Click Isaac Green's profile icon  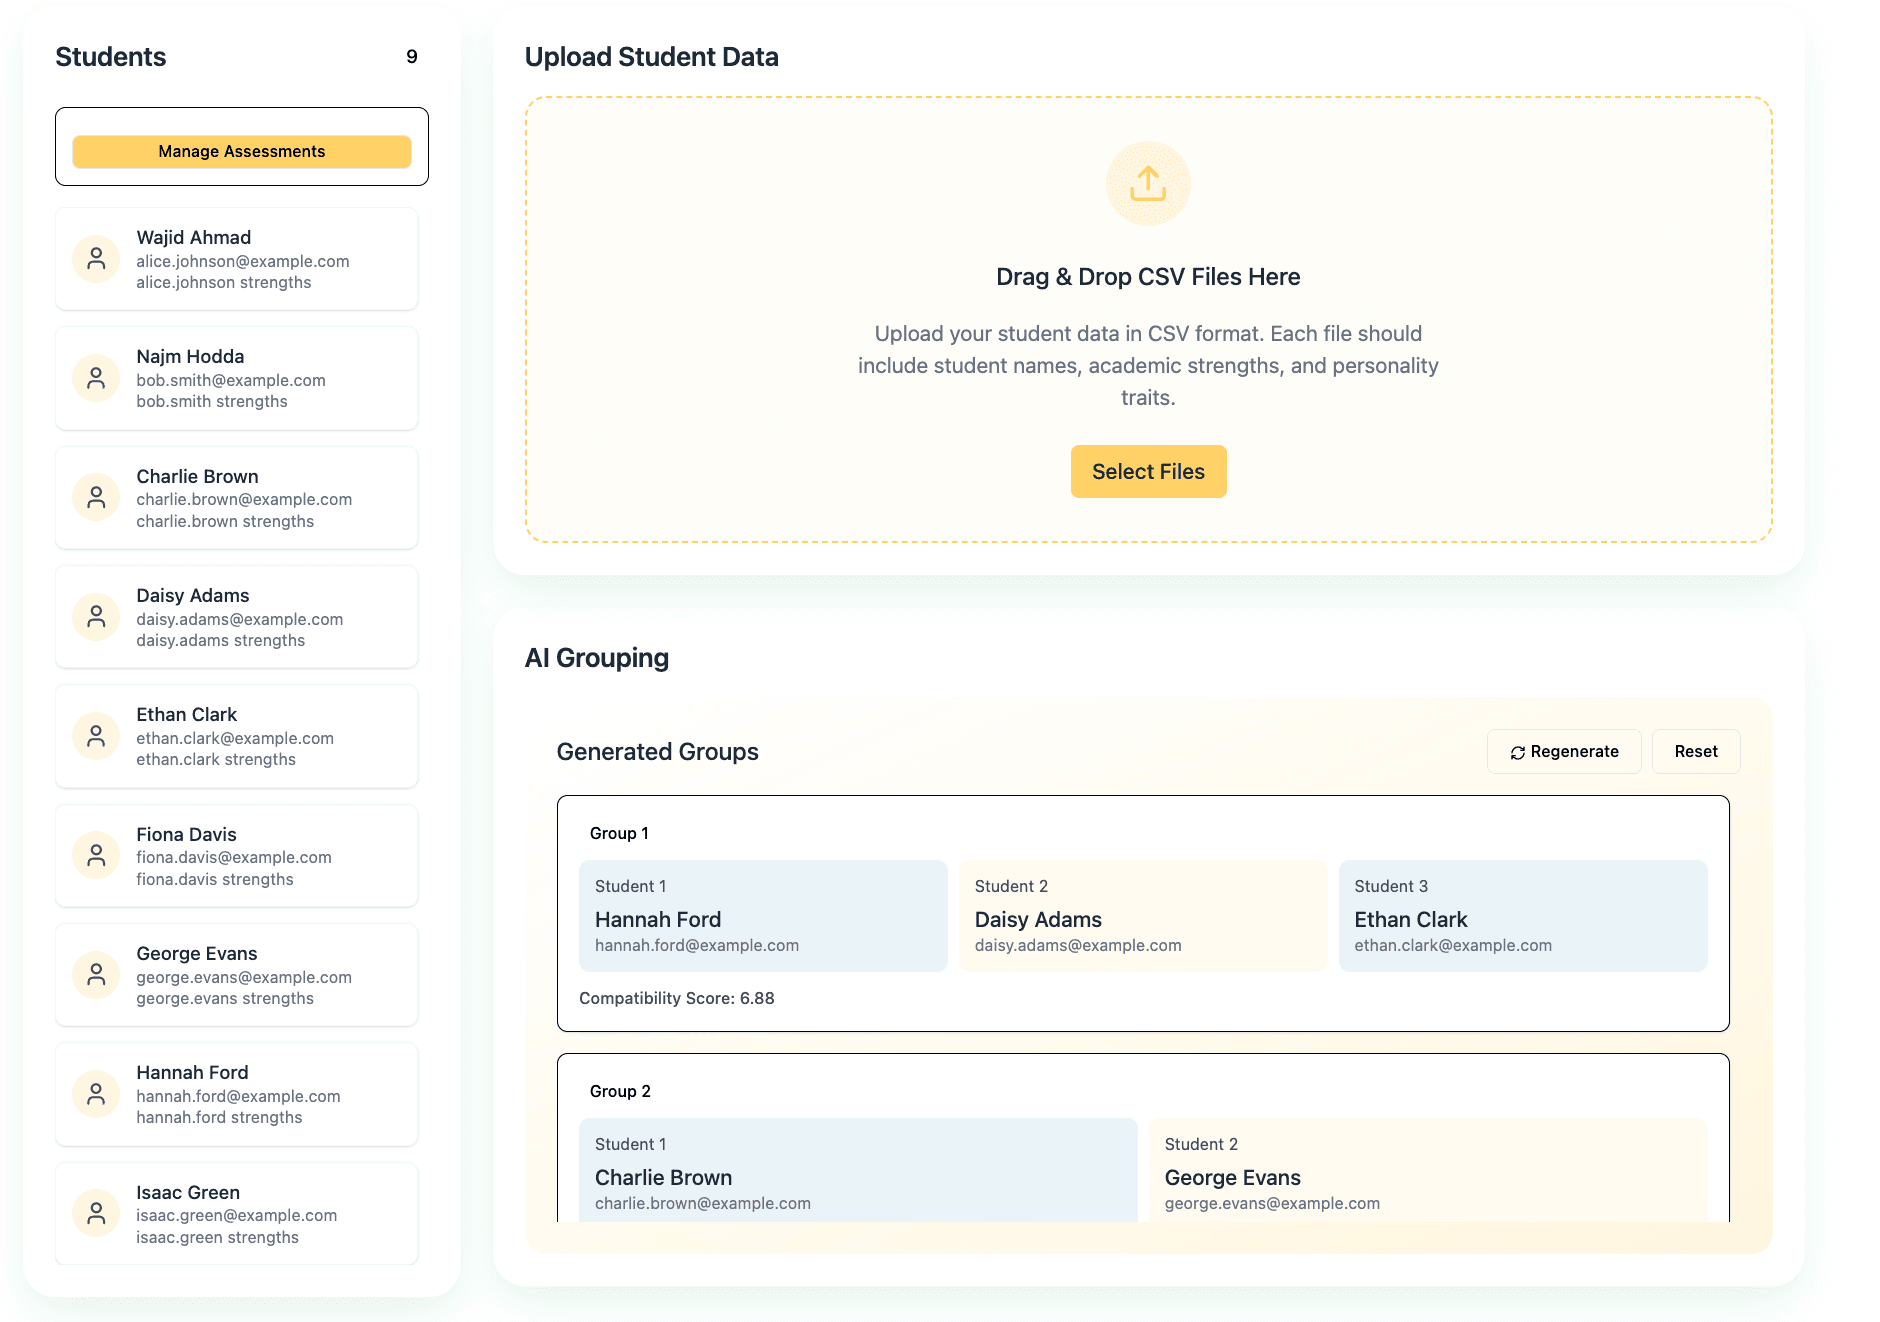point(96,1213)
